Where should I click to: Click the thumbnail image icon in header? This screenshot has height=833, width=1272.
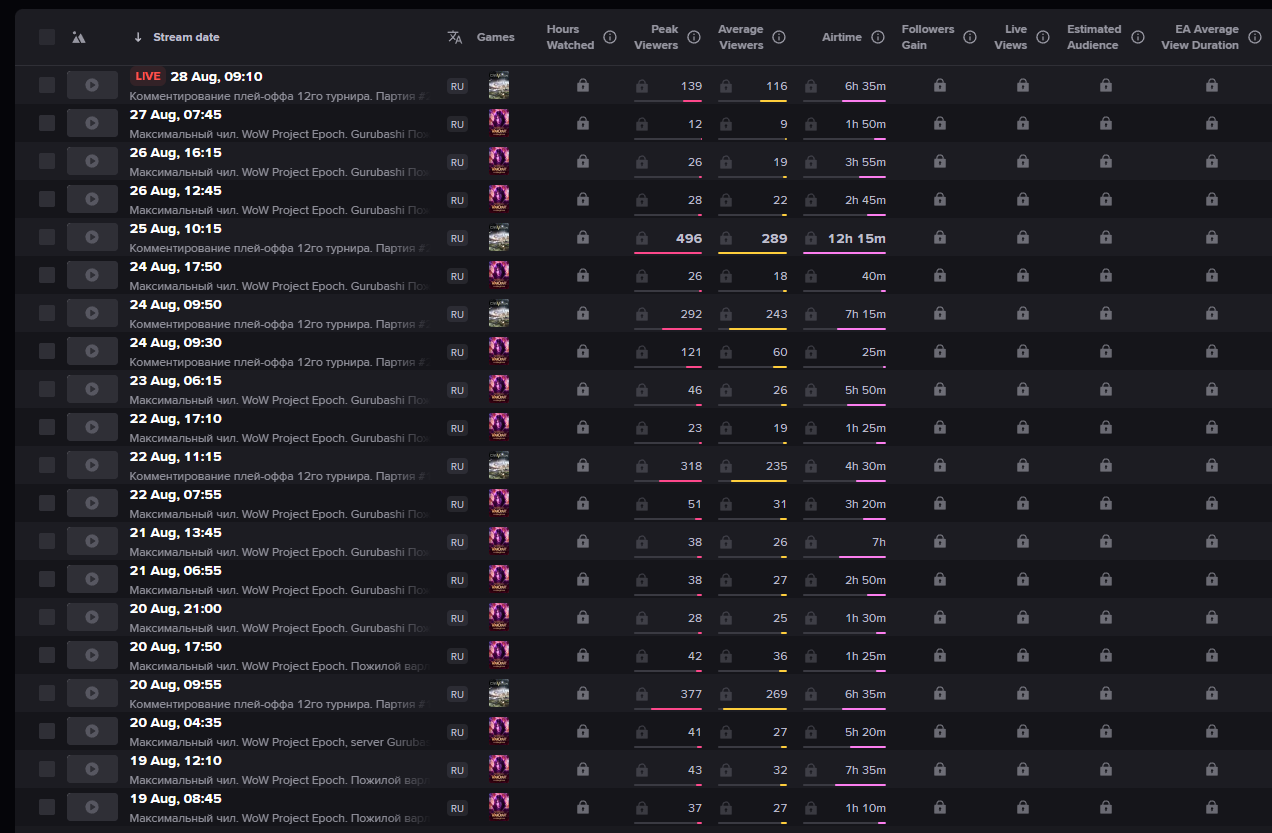[x=79, y=37]
